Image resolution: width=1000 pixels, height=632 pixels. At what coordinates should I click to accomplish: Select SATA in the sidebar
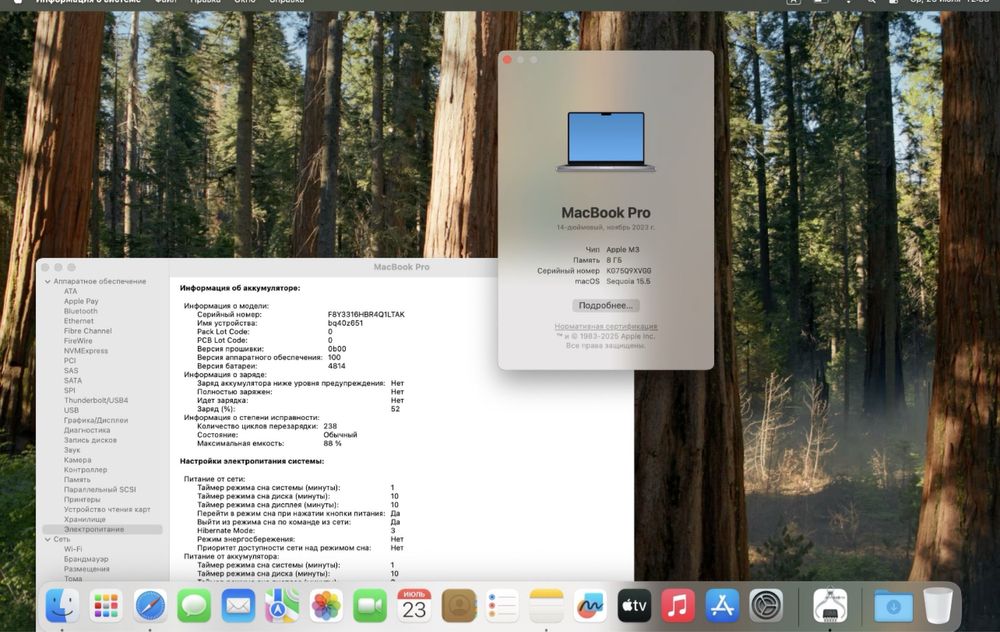pyautogui.click(x=73, y=380)
